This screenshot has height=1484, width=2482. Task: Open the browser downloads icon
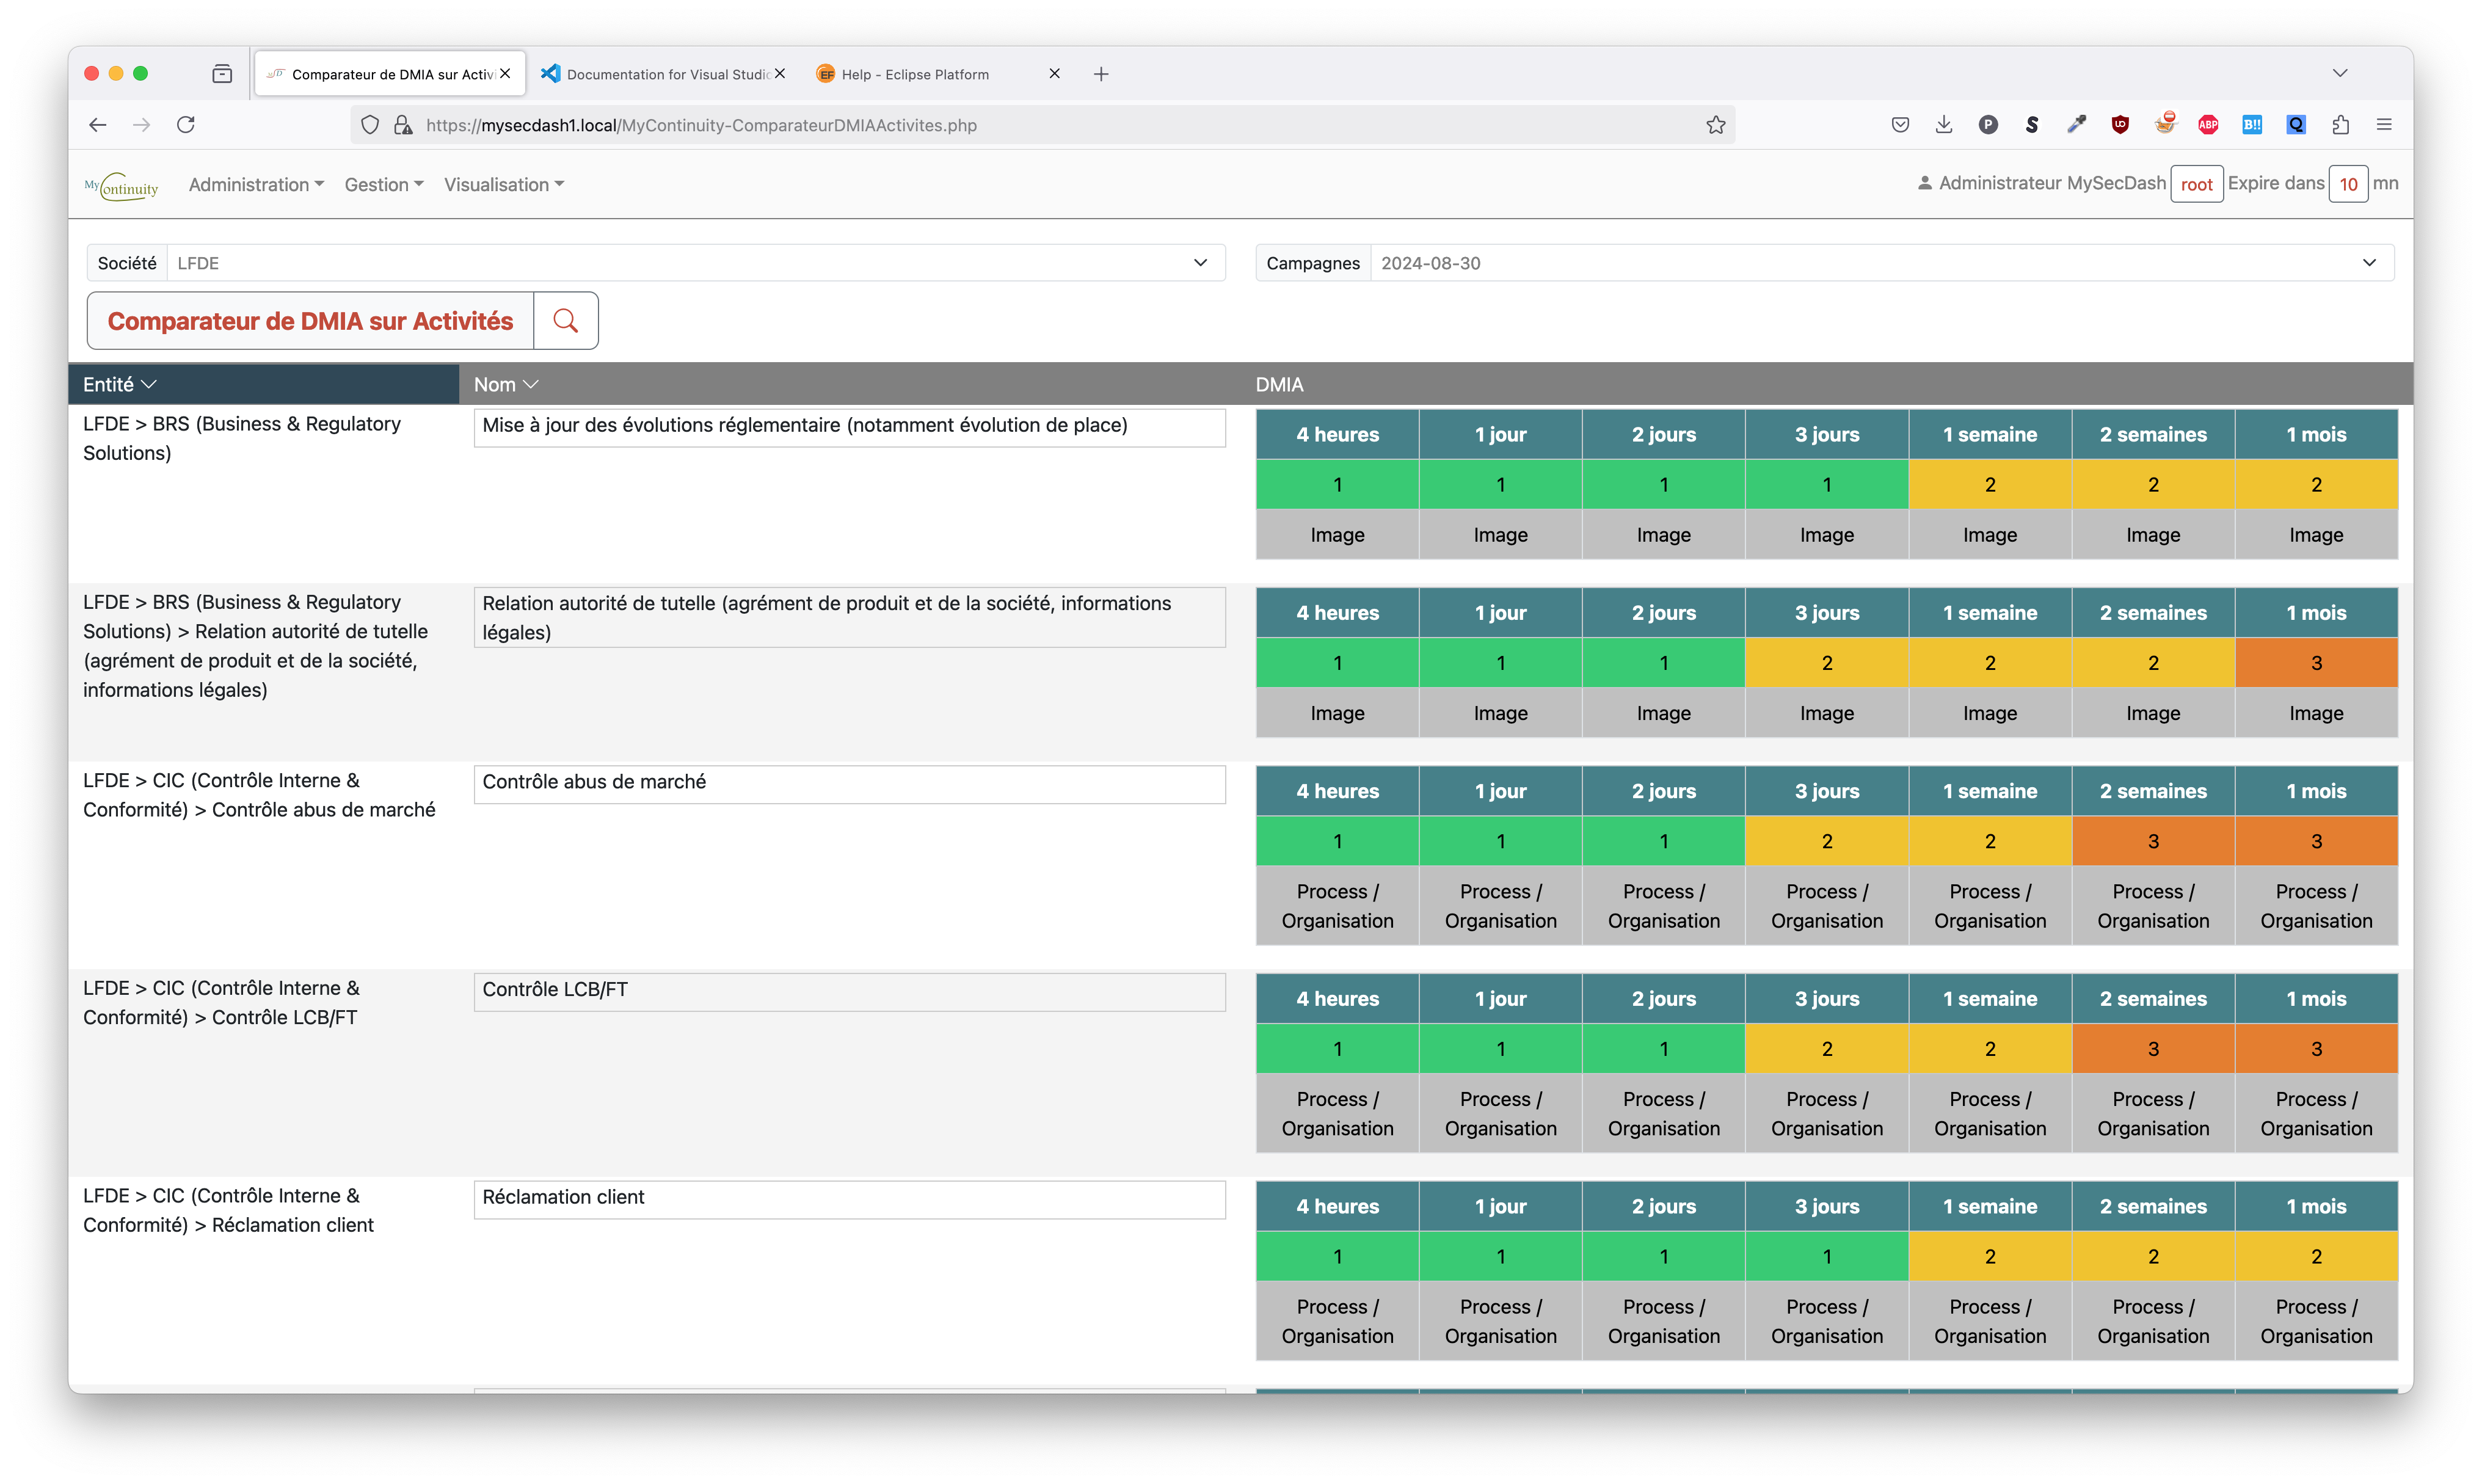click(1943, 125)
